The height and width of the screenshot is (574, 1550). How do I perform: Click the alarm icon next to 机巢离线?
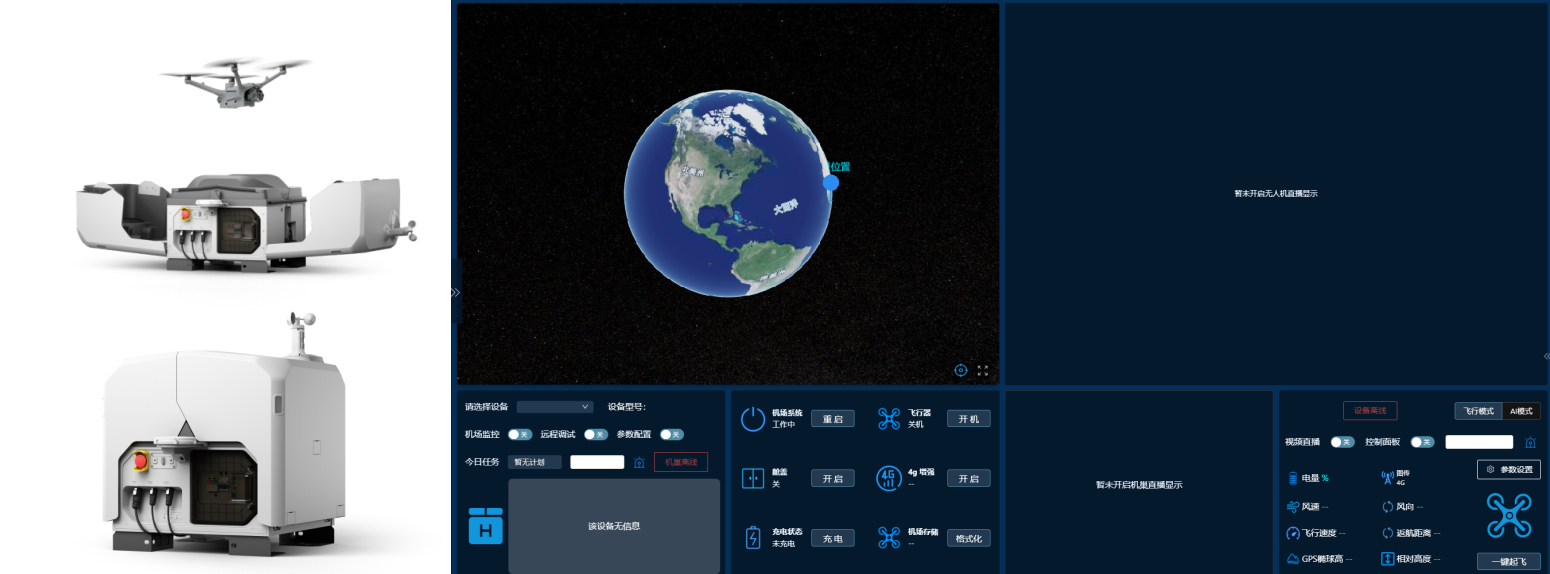pyautogui.click(x=639, y=462)
